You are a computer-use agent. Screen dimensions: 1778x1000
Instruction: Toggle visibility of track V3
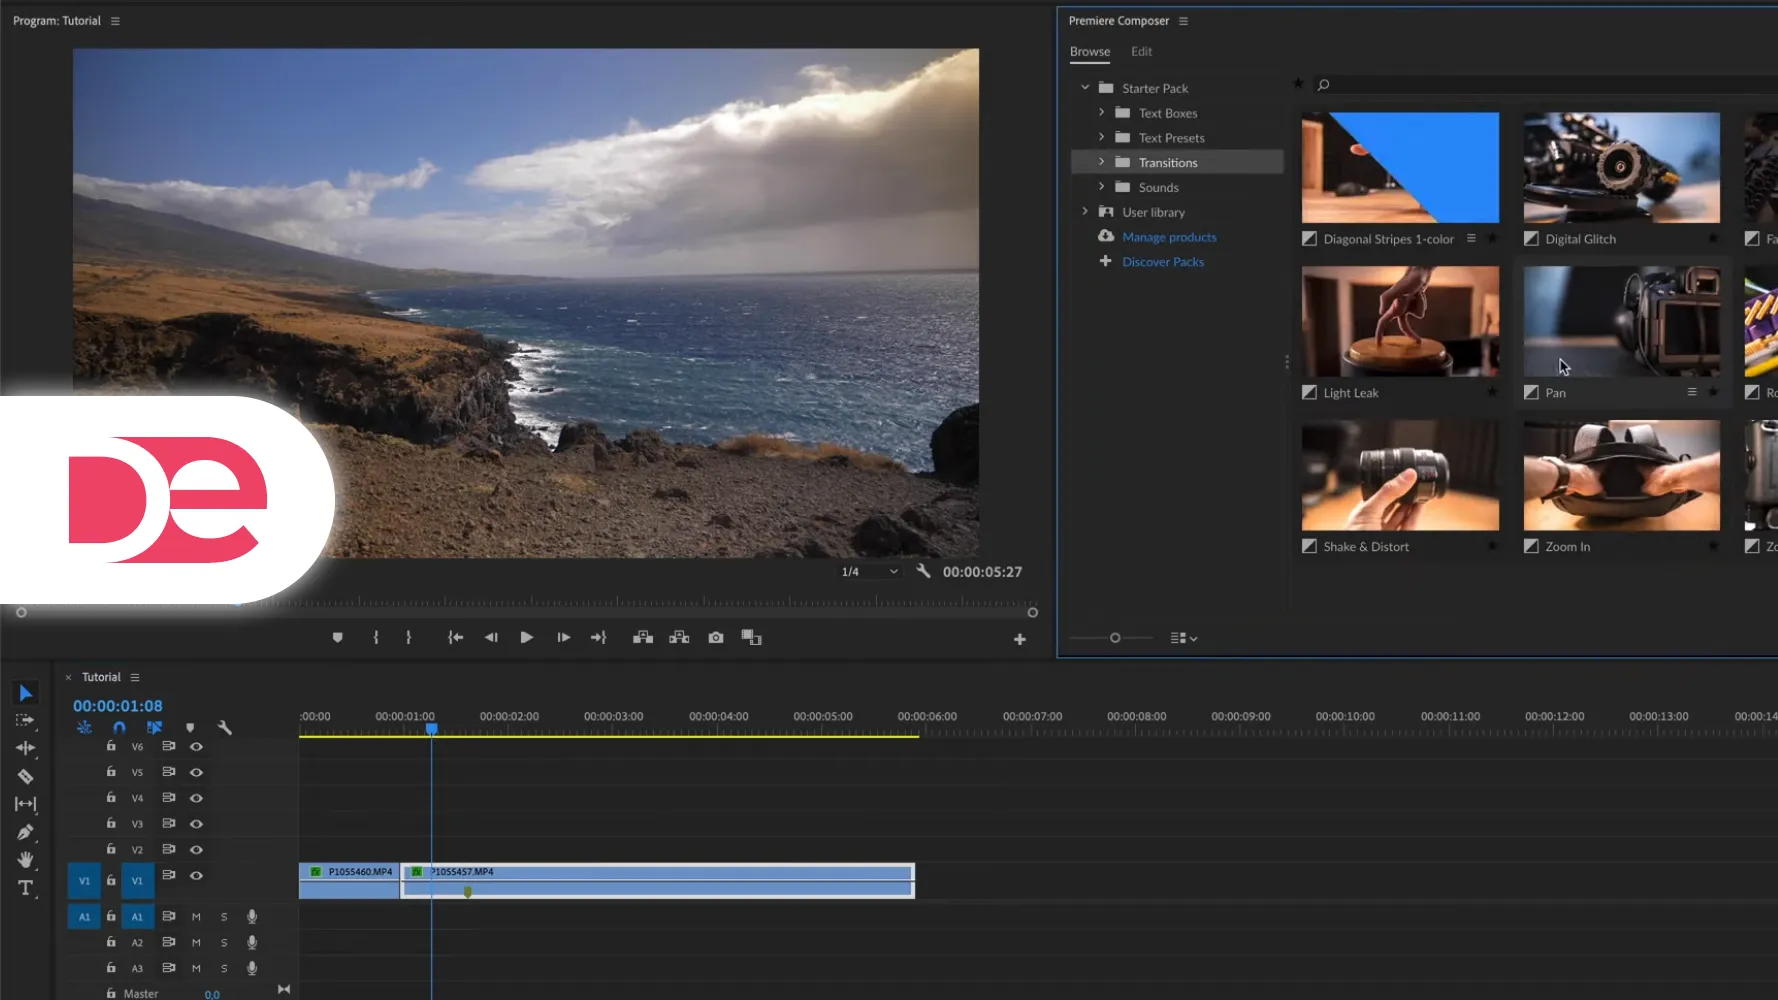pos(196,824)
